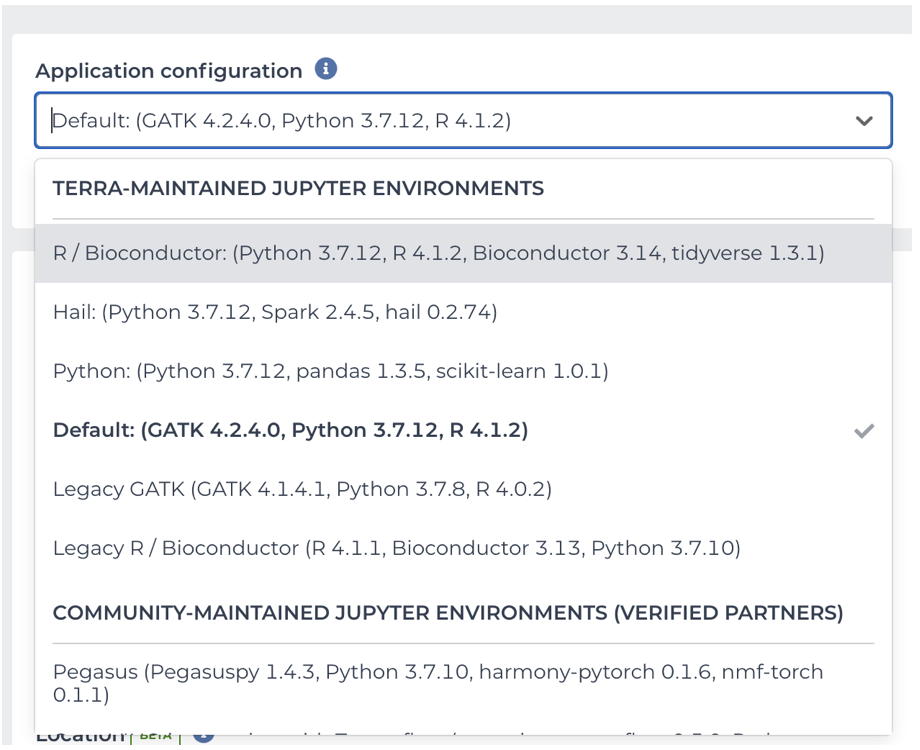The width and height of the screenshot is (920, 750).
Task: Click the partially hidden Location label
Action: [80, 738]
